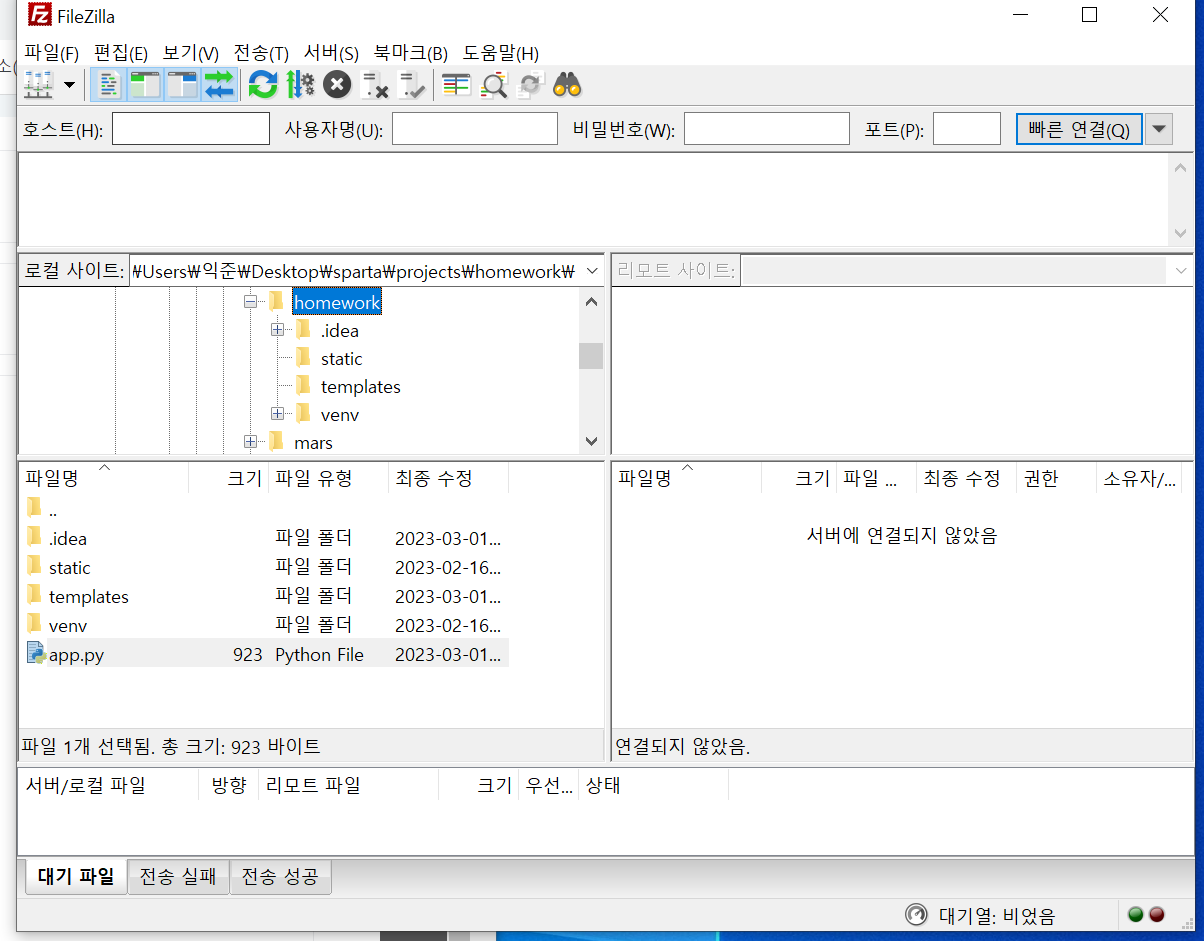The width and height of the screenshot is (1204, 941).
Task: Toggle transfer queue display
Action: tap(219, 86)
